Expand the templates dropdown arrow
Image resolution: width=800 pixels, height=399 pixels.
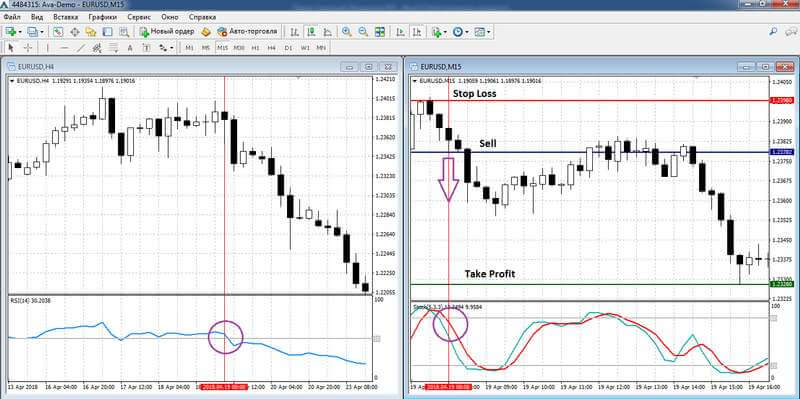488,32
